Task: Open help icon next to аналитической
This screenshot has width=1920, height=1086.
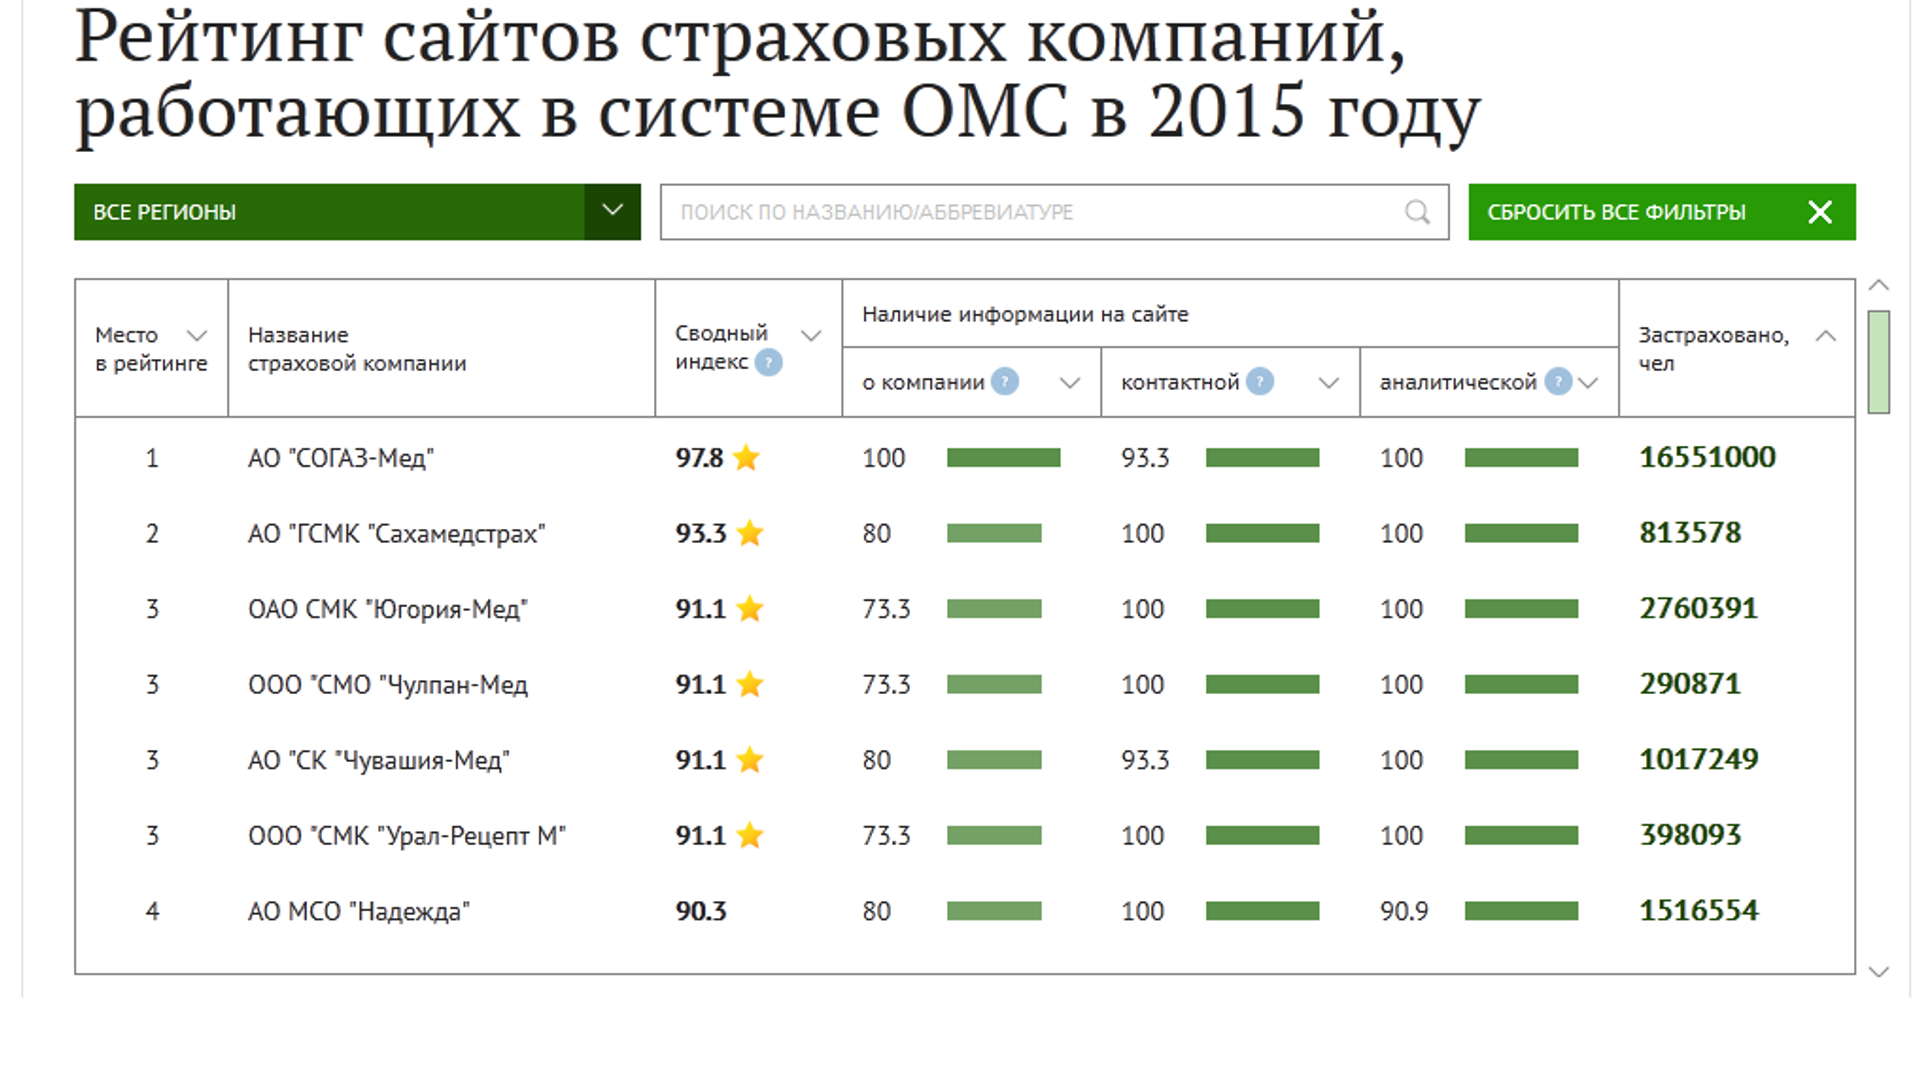Action: tap(1558, 381)
